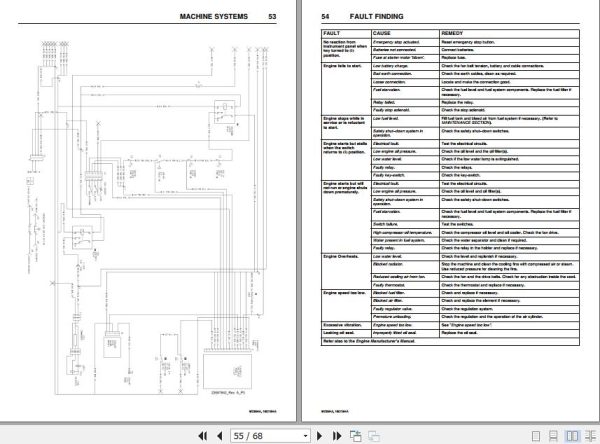Click the REMEDY column header
This screenshot has width=600, height=444.
point(509,33)
